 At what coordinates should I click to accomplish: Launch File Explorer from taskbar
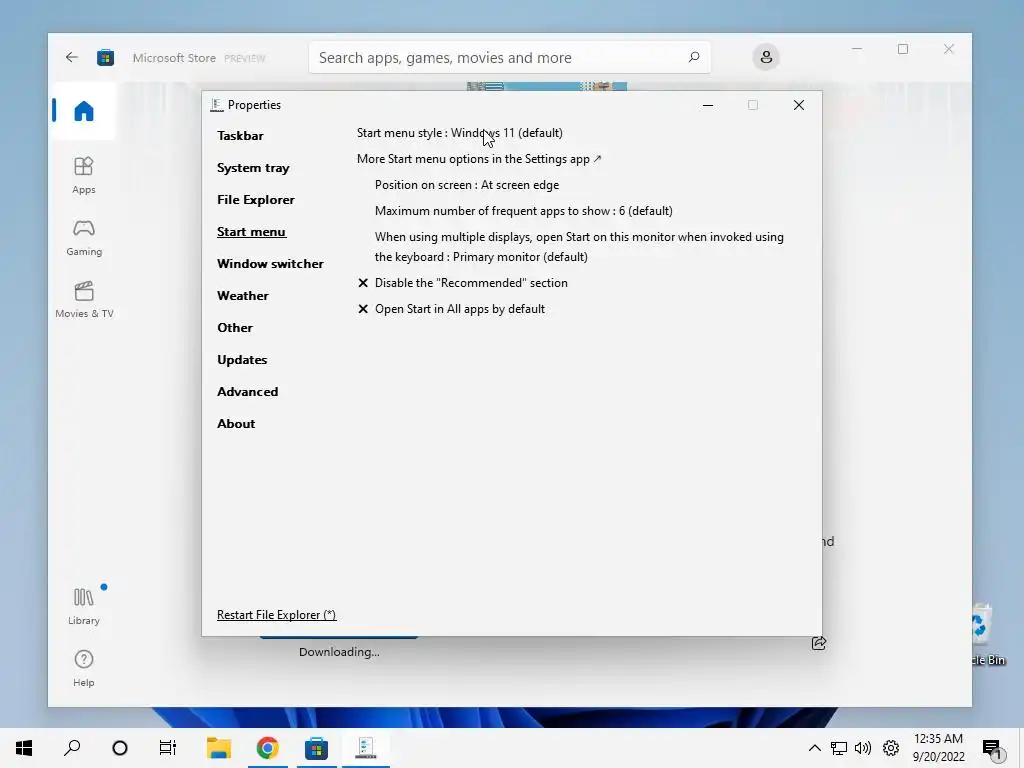coord(219,748)
